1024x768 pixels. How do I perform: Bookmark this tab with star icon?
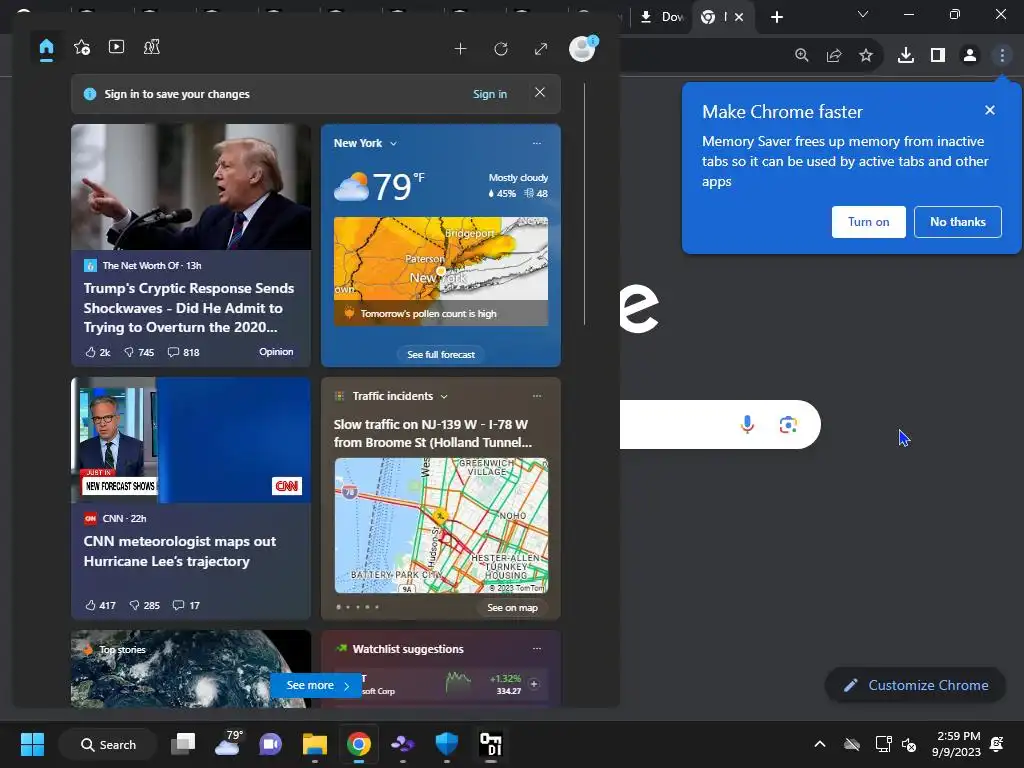pos(866,56)
